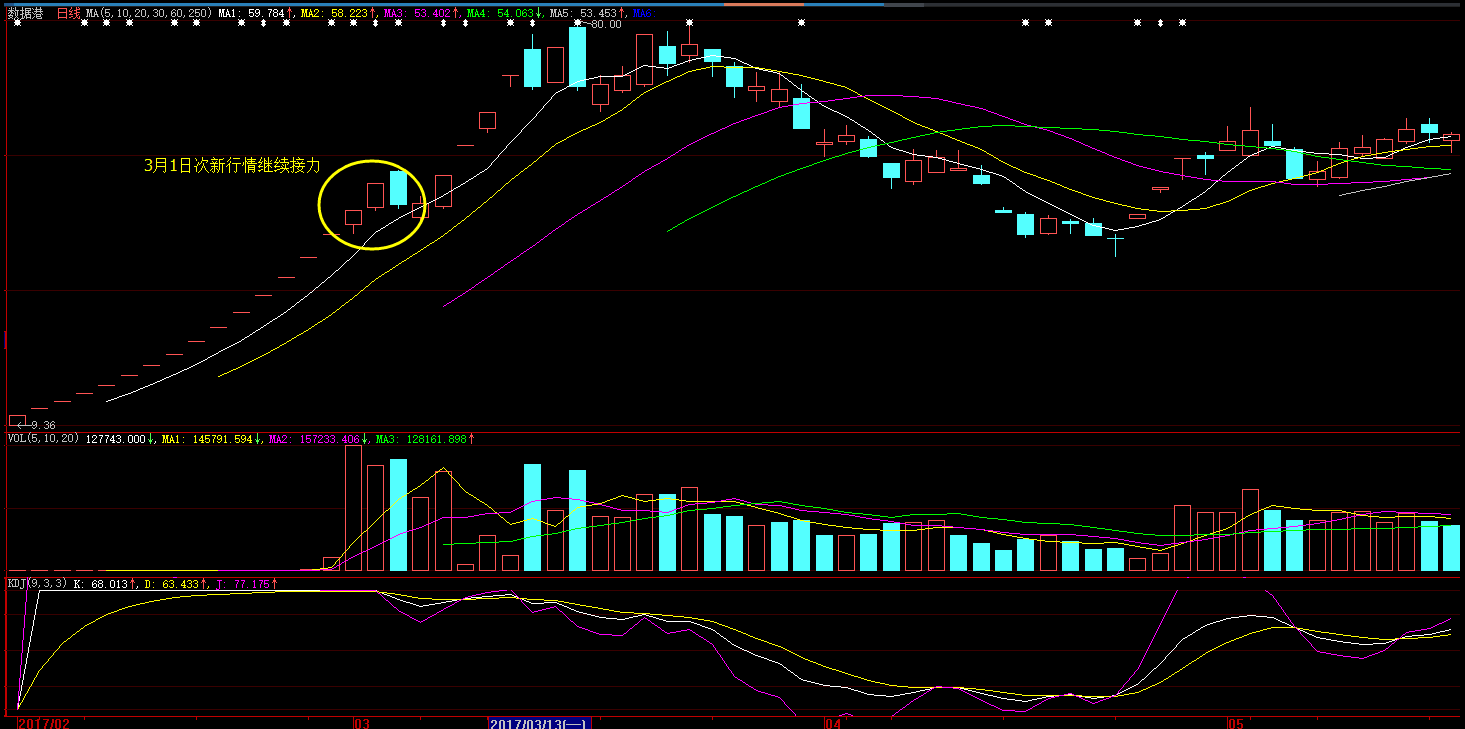Click the 2017/02 date axis label
Image resolution: width=1465 pixels, height=729 pixels.
44,723
